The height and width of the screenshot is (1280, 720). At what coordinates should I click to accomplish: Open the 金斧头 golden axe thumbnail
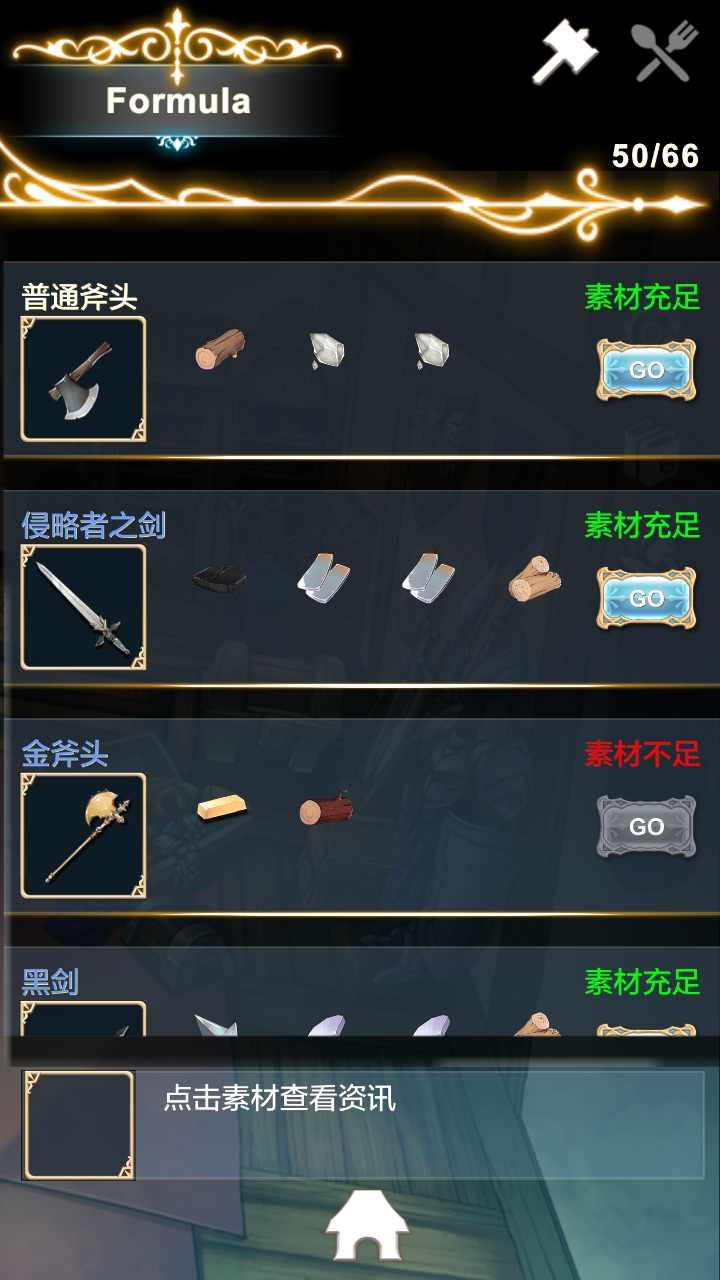pos(83,835)
